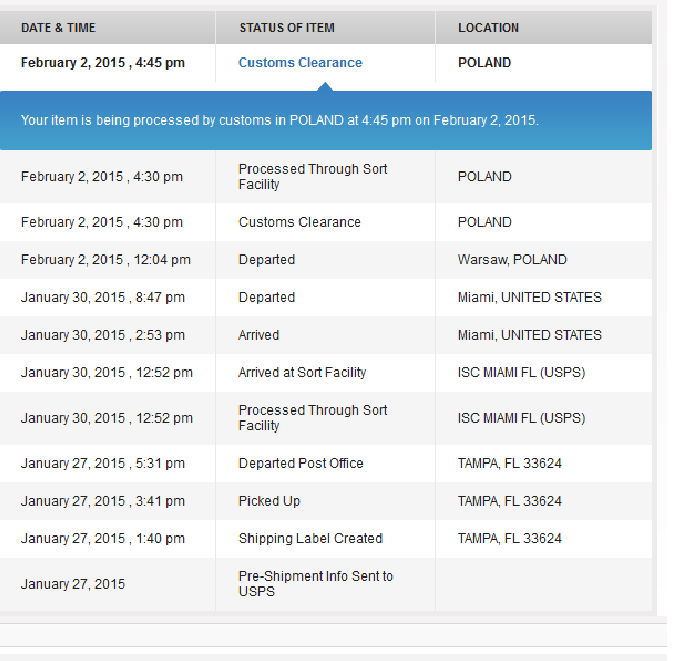
Task: Click the Arrived status at 2:53 pm
Action: [258, 335]
